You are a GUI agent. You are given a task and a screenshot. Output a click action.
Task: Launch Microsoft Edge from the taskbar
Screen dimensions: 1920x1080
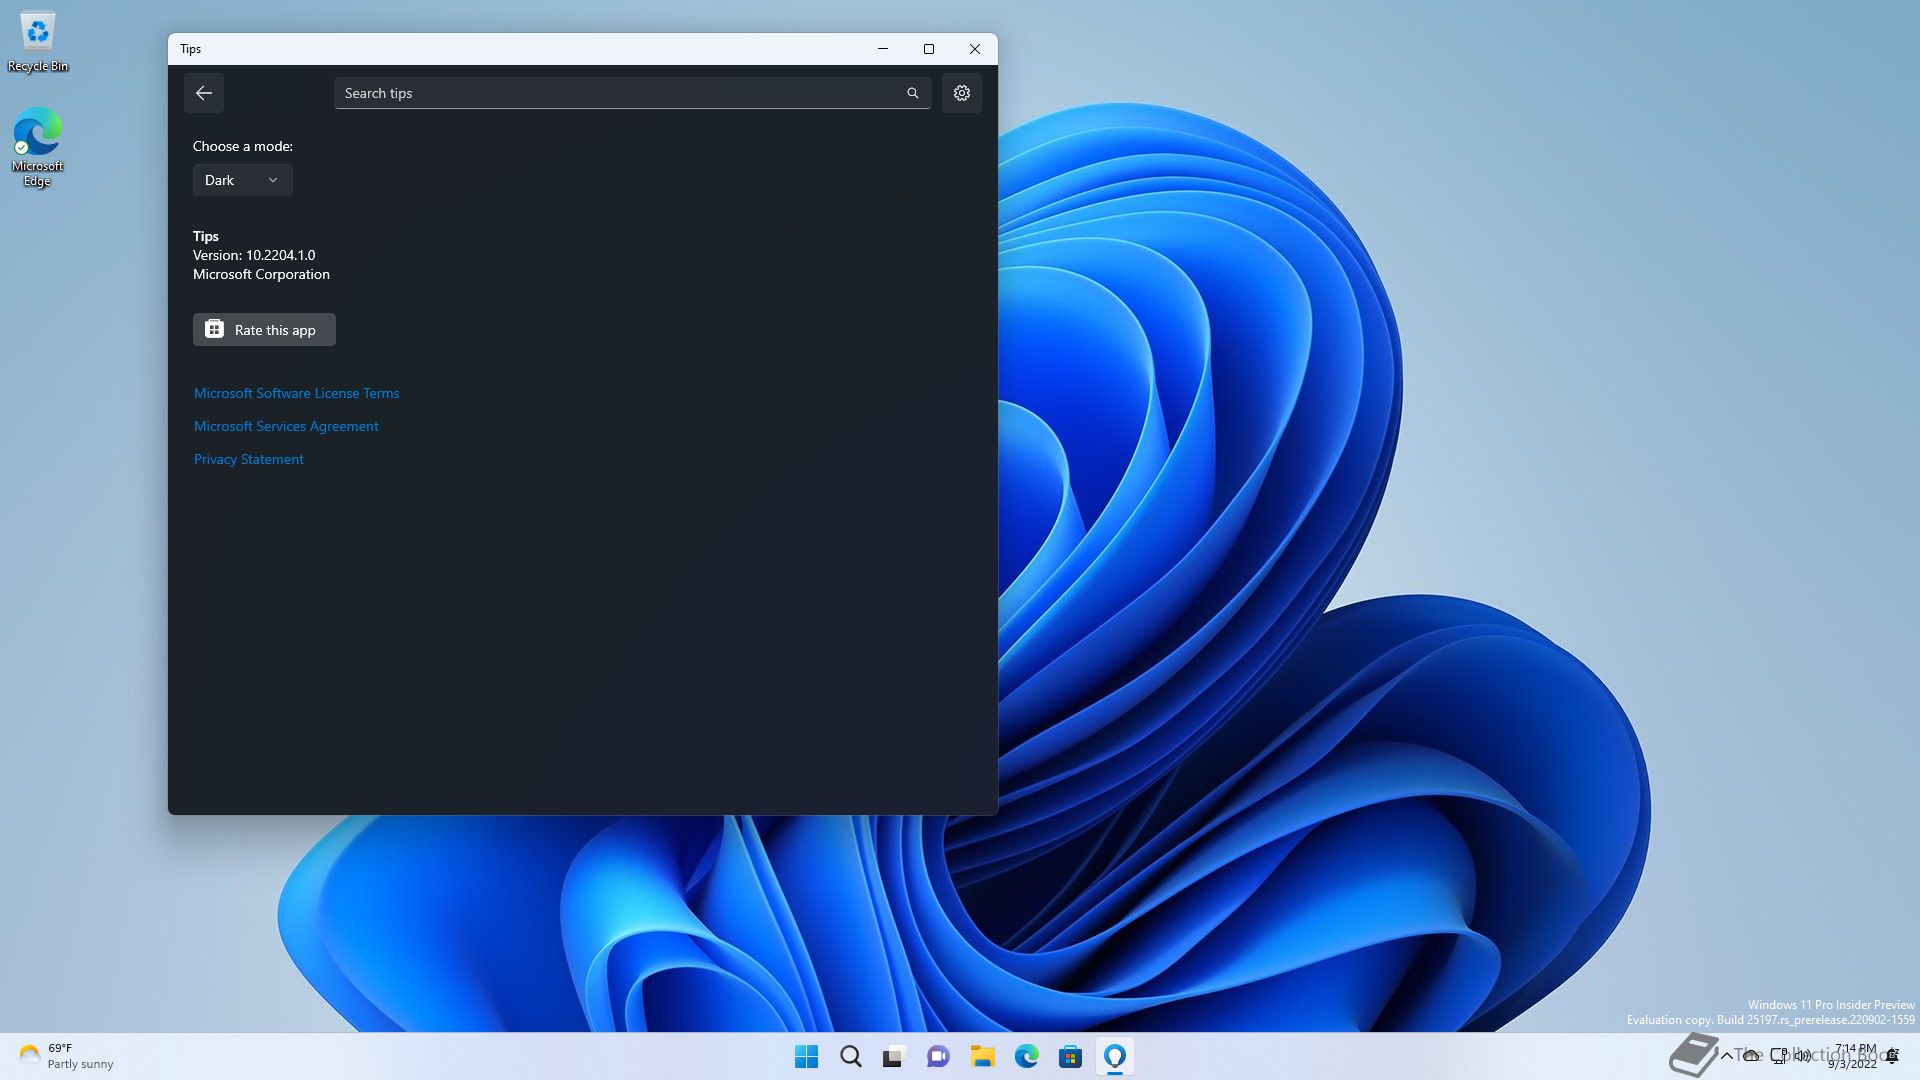tap(1027, 1056)
